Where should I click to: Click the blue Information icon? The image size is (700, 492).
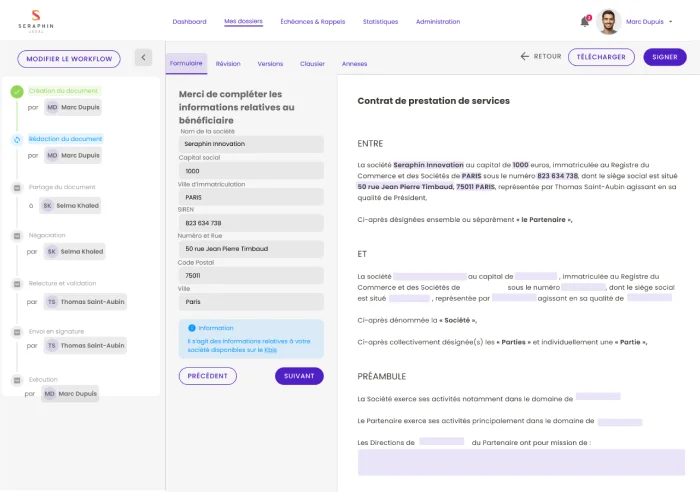pos(192,328)
